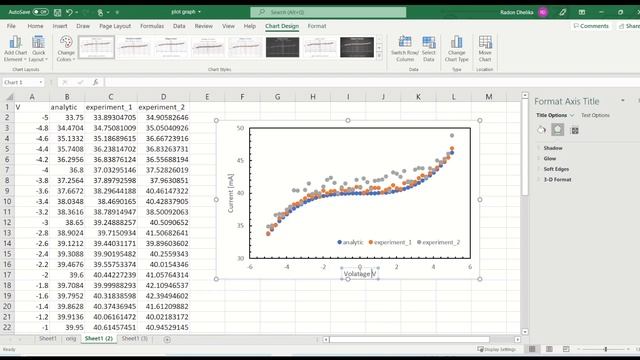
Task: Expand the Shadow section
Action: click(553, 148)
